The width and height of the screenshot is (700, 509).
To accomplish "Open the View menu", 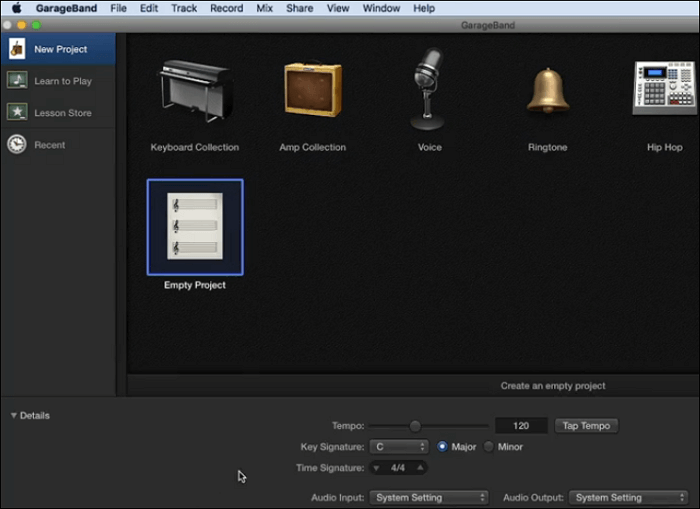I will coord(338,8).
